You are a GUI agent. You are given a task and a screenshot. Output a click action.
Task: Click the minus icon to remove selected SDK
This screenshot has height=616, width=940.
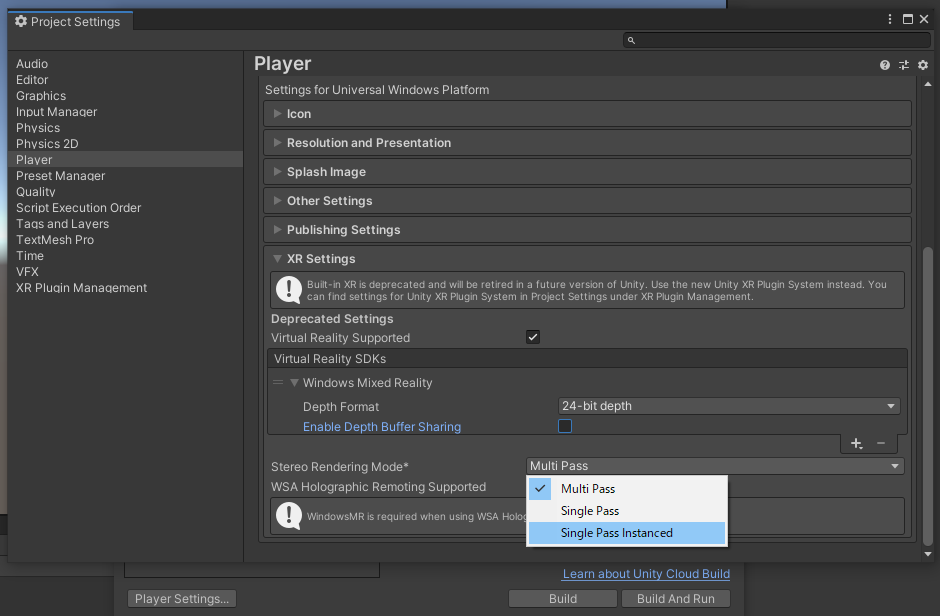click(x=881, y=442)
